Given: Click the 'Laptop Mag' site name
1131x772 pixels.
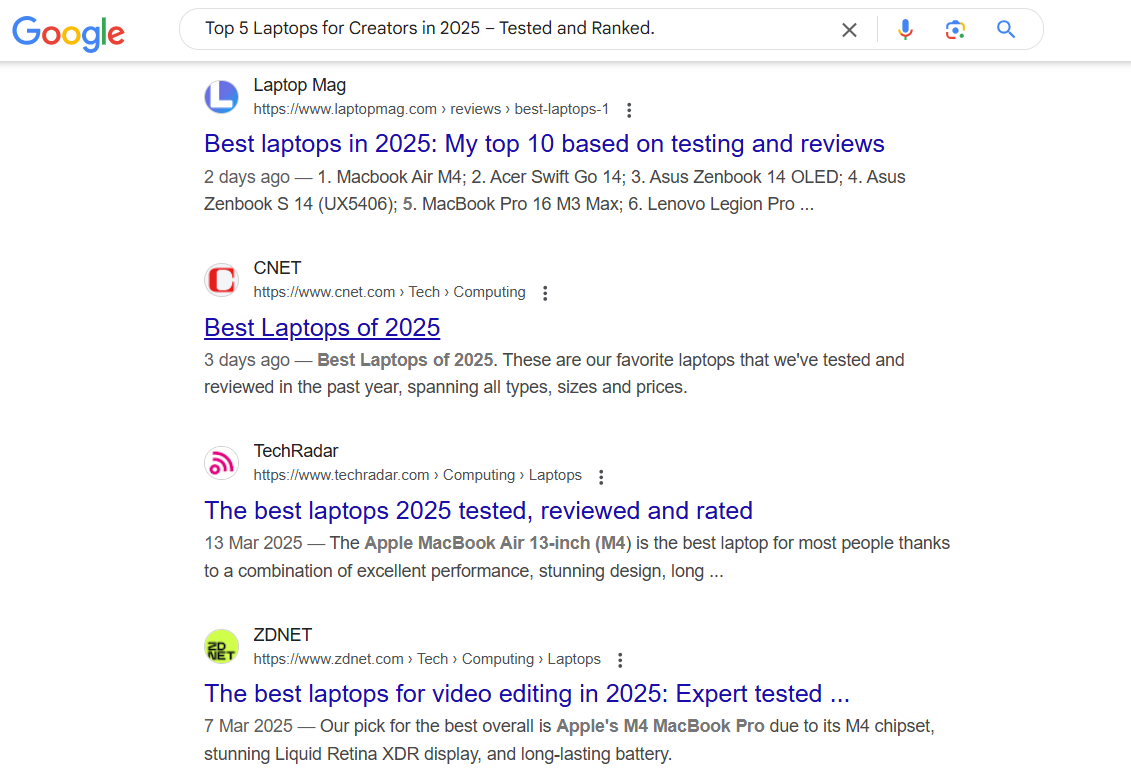Looking at the screenshot, I should [299, 85].
